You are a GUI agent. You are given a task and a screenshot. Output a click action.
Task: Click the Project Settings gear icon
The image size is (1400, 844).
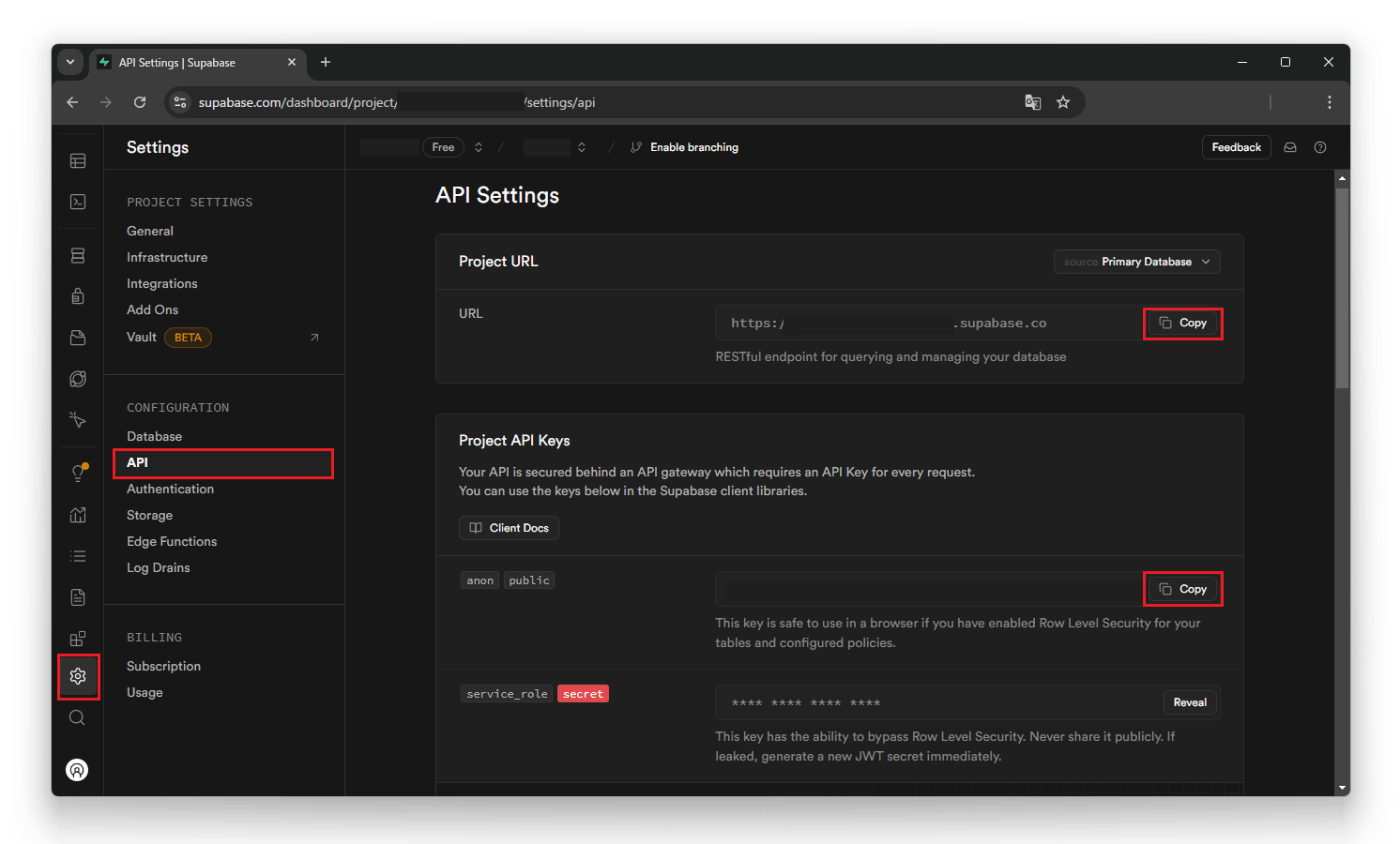tap(77, 676)
